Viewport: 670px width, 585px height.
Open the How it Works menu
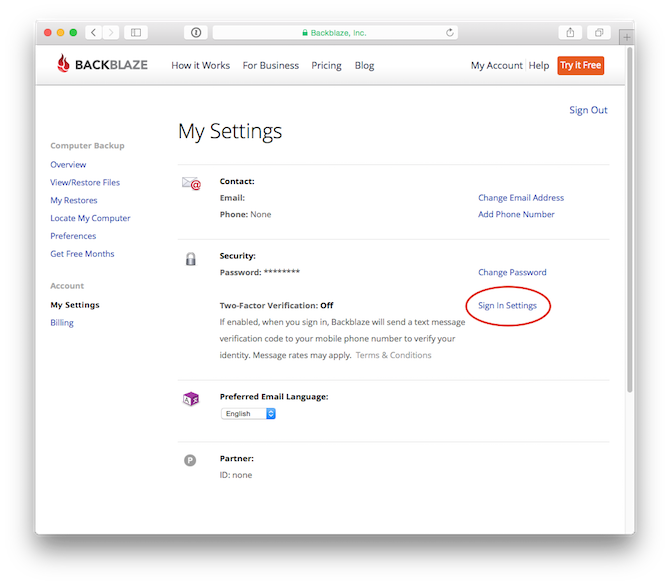pyautogui.click(x=200, y=66)
